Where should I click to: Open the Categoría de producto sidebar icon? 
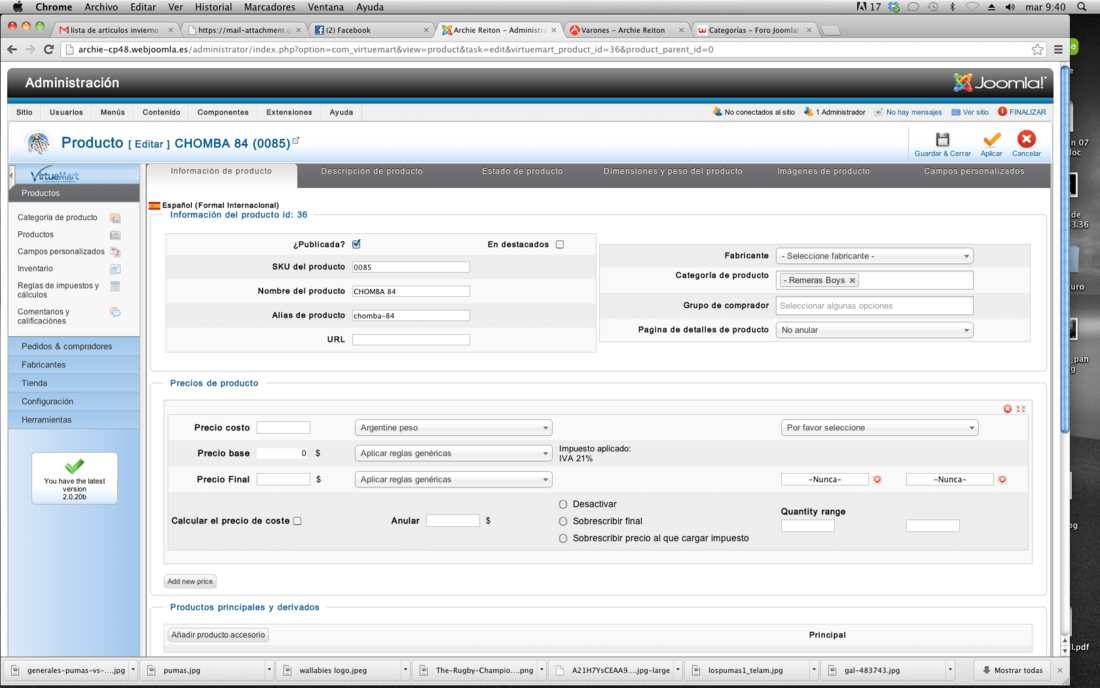click(115, 218)
